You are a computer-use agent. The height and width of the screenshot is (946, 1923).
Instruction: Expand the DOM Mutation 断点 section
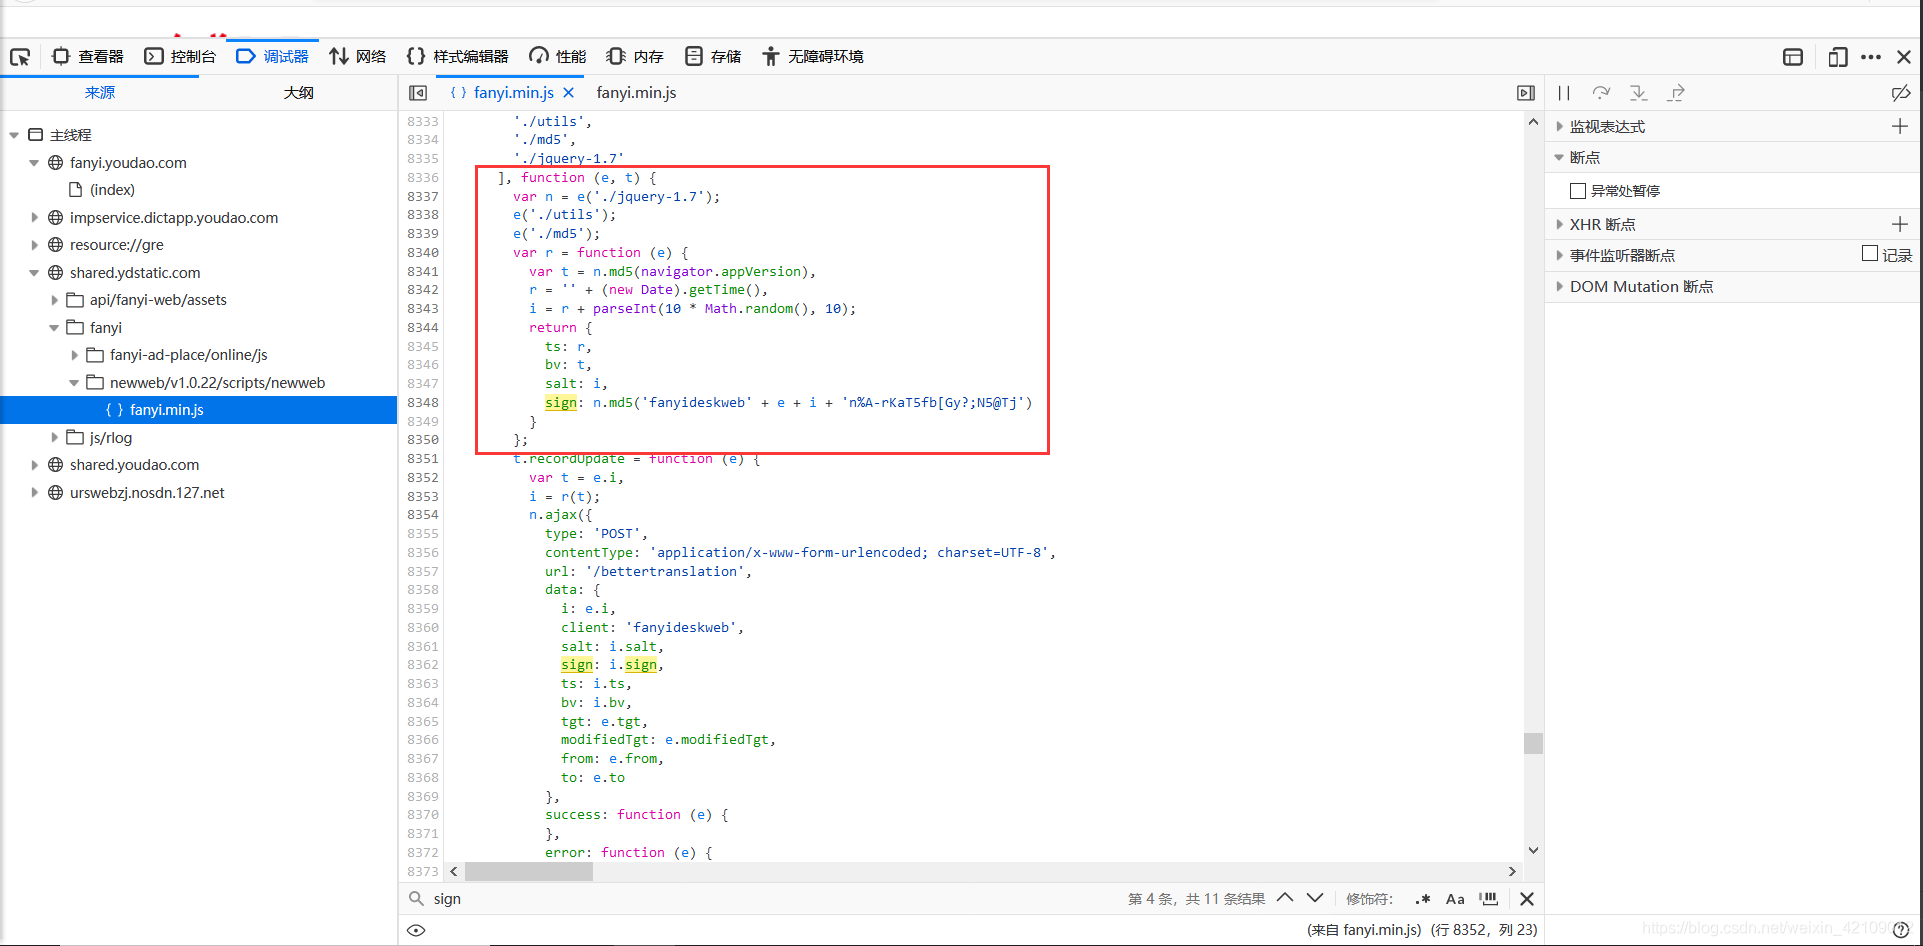click(1559, 287)
